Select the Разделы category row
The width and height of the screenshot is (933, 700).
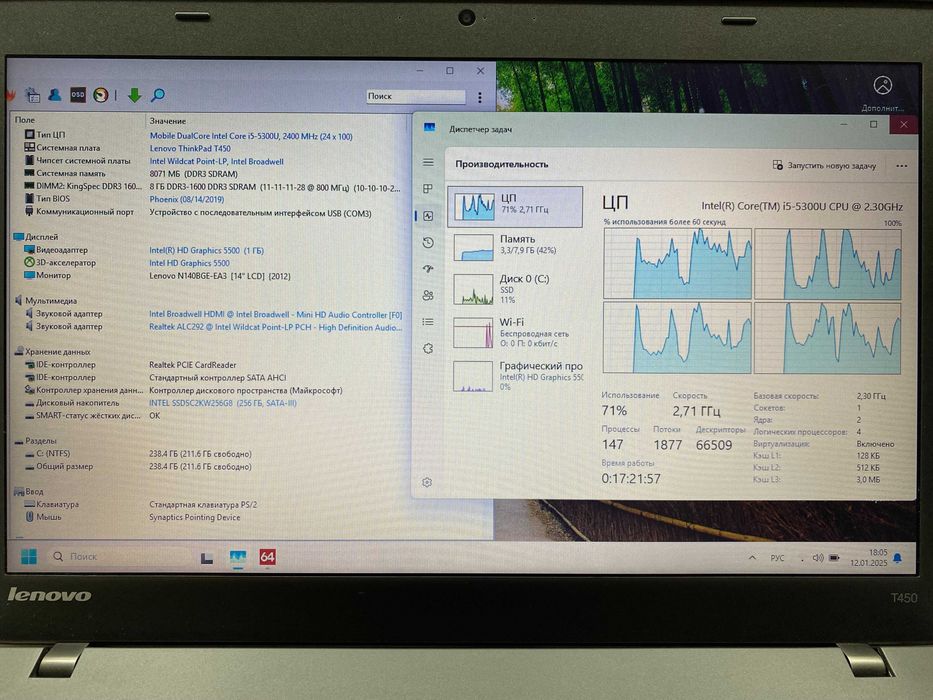[35, 441]
